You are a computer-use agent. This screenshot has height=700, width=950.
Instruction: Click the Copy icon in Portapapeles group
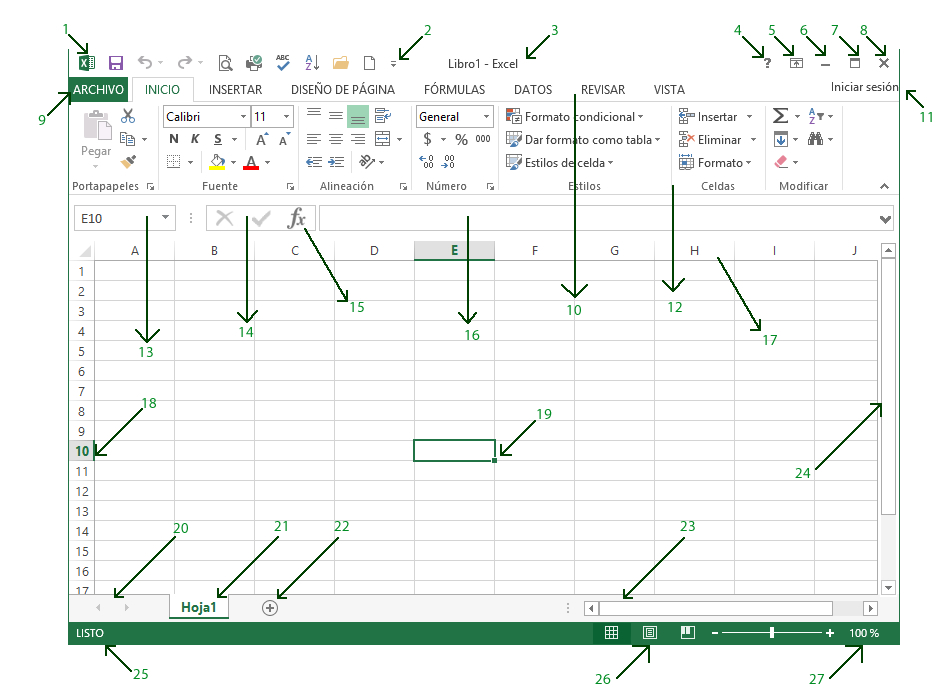[x=127, y=139]
